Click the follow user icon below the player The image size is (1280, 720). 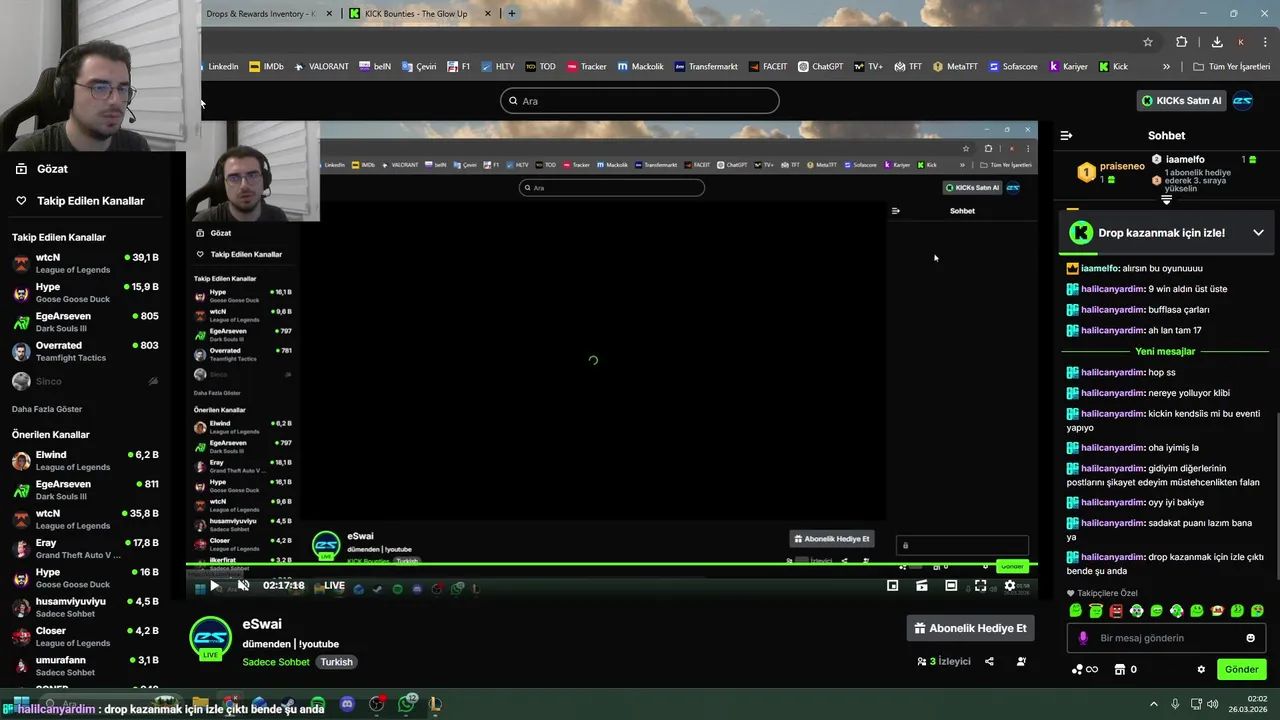[1021, 661]
